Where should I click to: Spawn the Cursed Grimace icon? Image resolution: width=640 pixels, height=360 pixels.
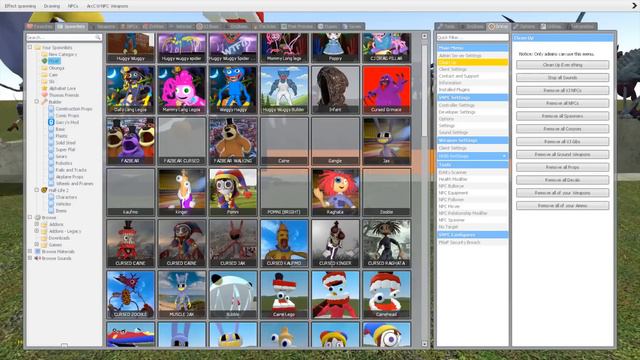click(387, 90)
